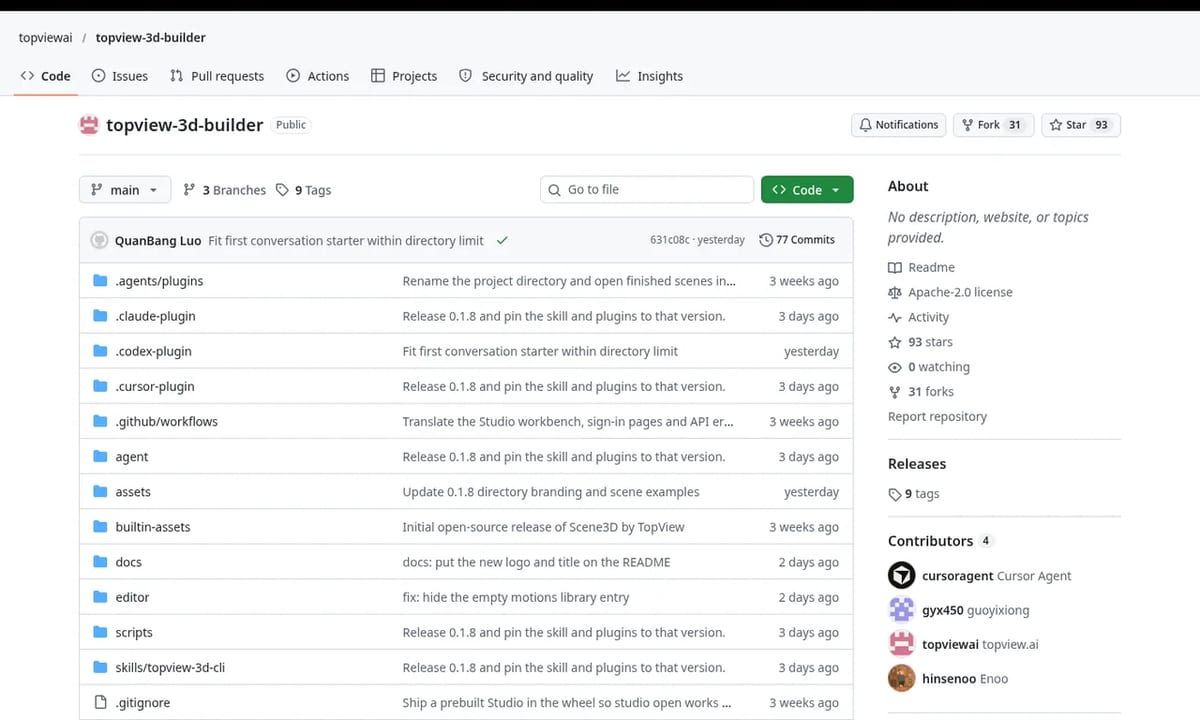Open the 93 stars link

coord(920,342)
